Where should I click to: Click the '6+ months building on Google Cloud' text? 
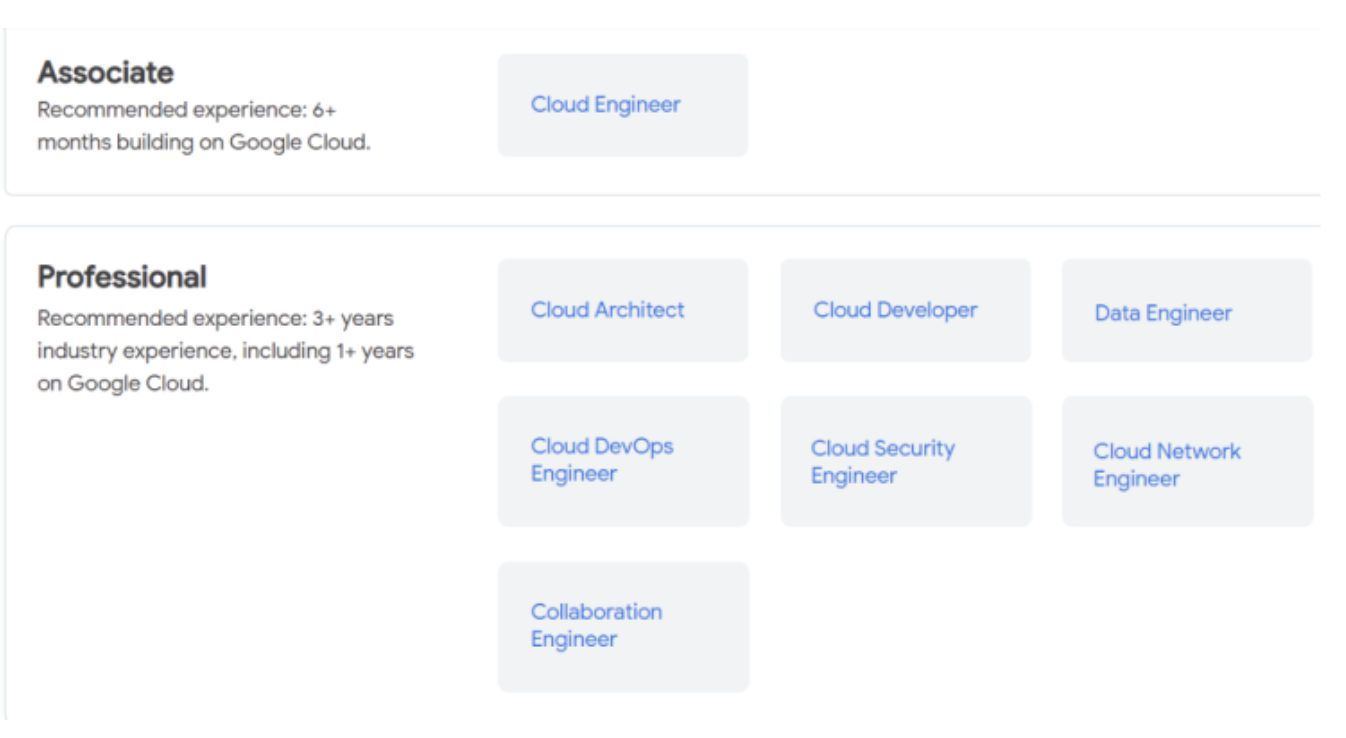[204, 126]
